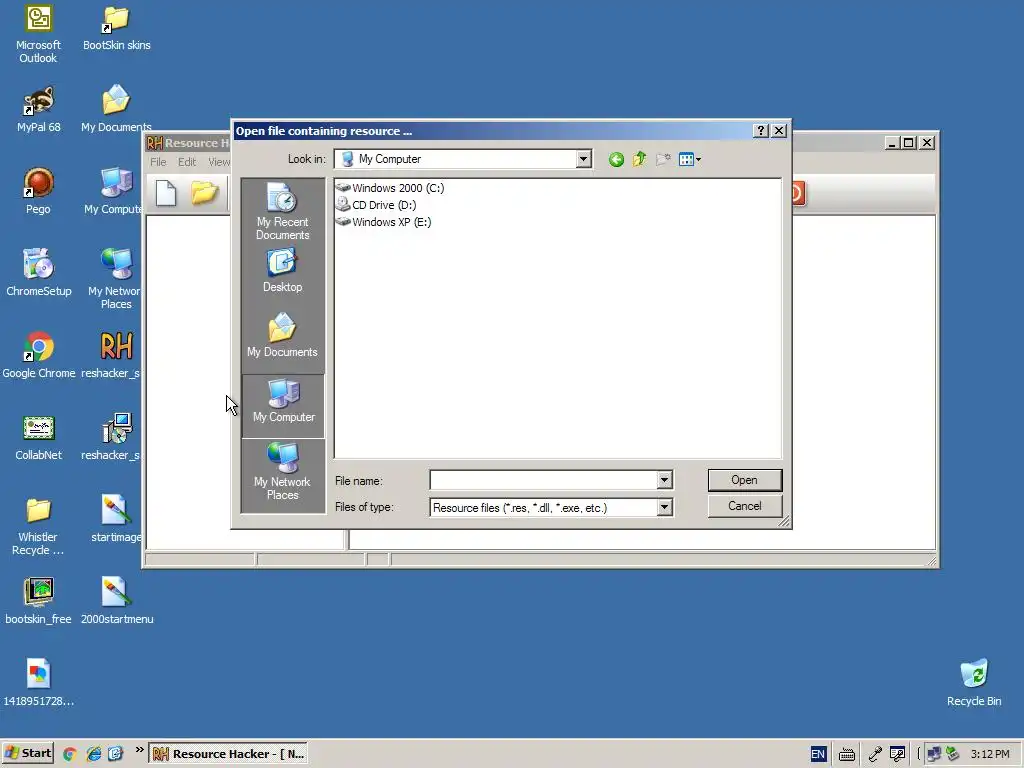Click the dialog Help question mark button
Screen dimensions: 1024x768
pyautogui.click(x=760, y=131)
